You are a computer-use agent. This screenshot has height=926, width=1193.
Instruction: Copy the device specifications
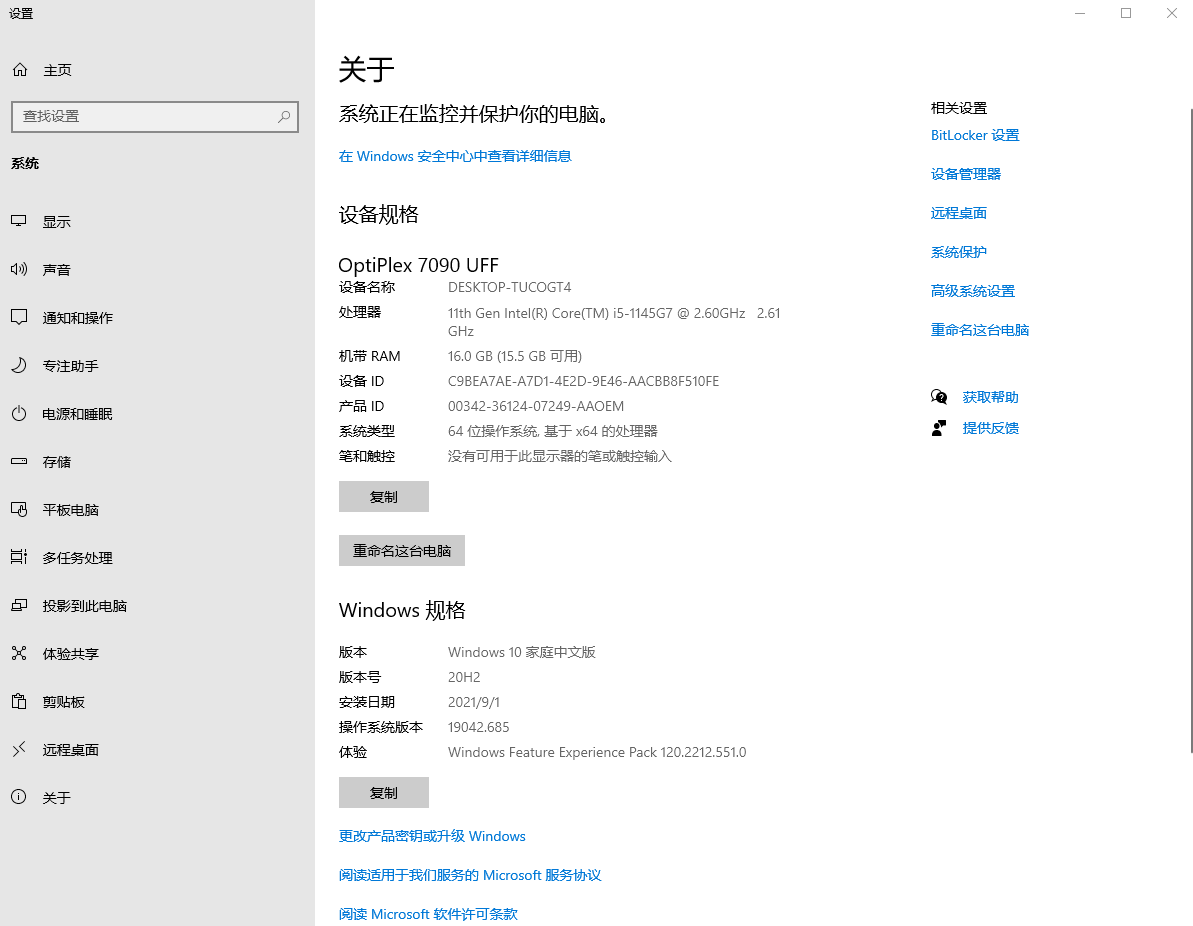pyautogui.click(x=383, y=496)
